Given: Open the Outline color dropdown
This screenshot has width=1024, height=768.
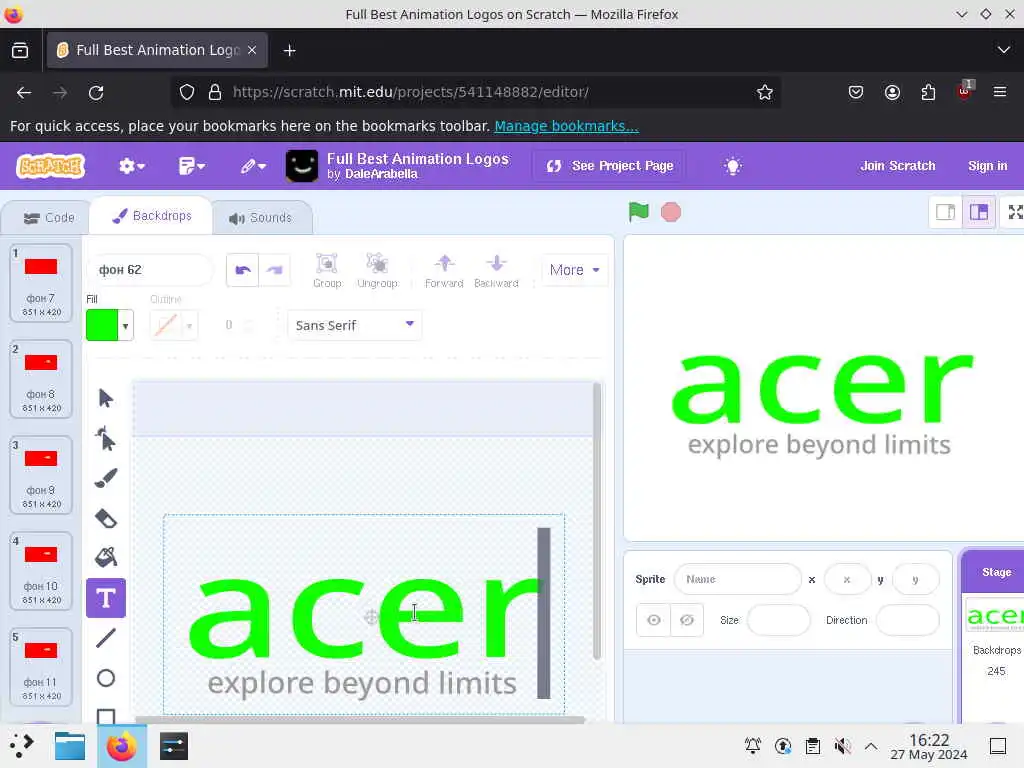Looking at the screenshot, I should (189, 325).
